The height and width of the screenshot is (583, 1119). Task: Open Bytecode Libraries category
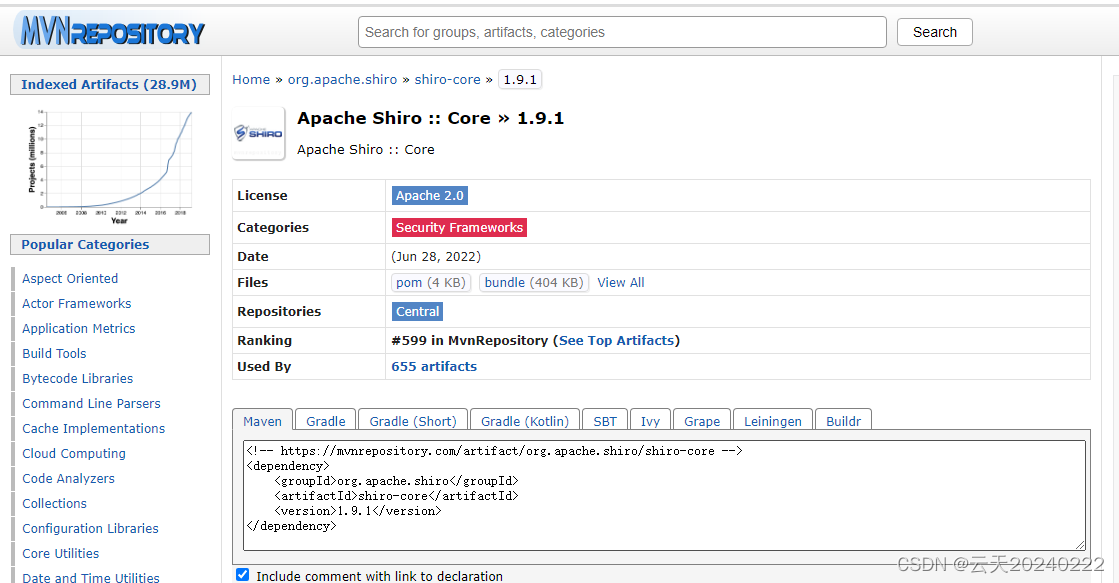(x=78, y=378)
